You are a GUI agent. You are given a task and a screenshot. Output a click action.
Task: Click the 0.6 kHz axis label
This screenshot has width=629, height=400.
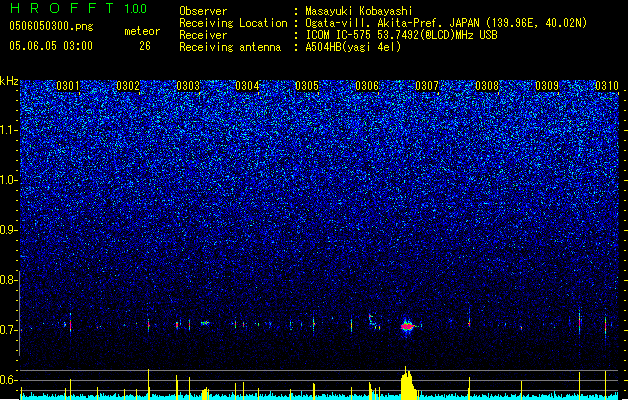click(x=8, y=380)
